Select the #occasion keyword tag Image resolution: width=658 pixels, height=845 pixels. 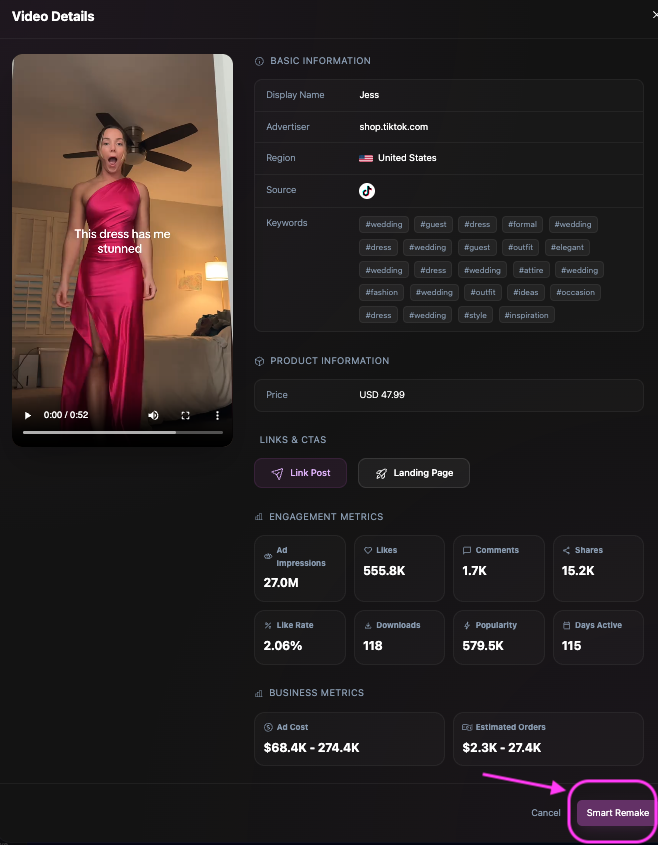(x=576, y=292)
